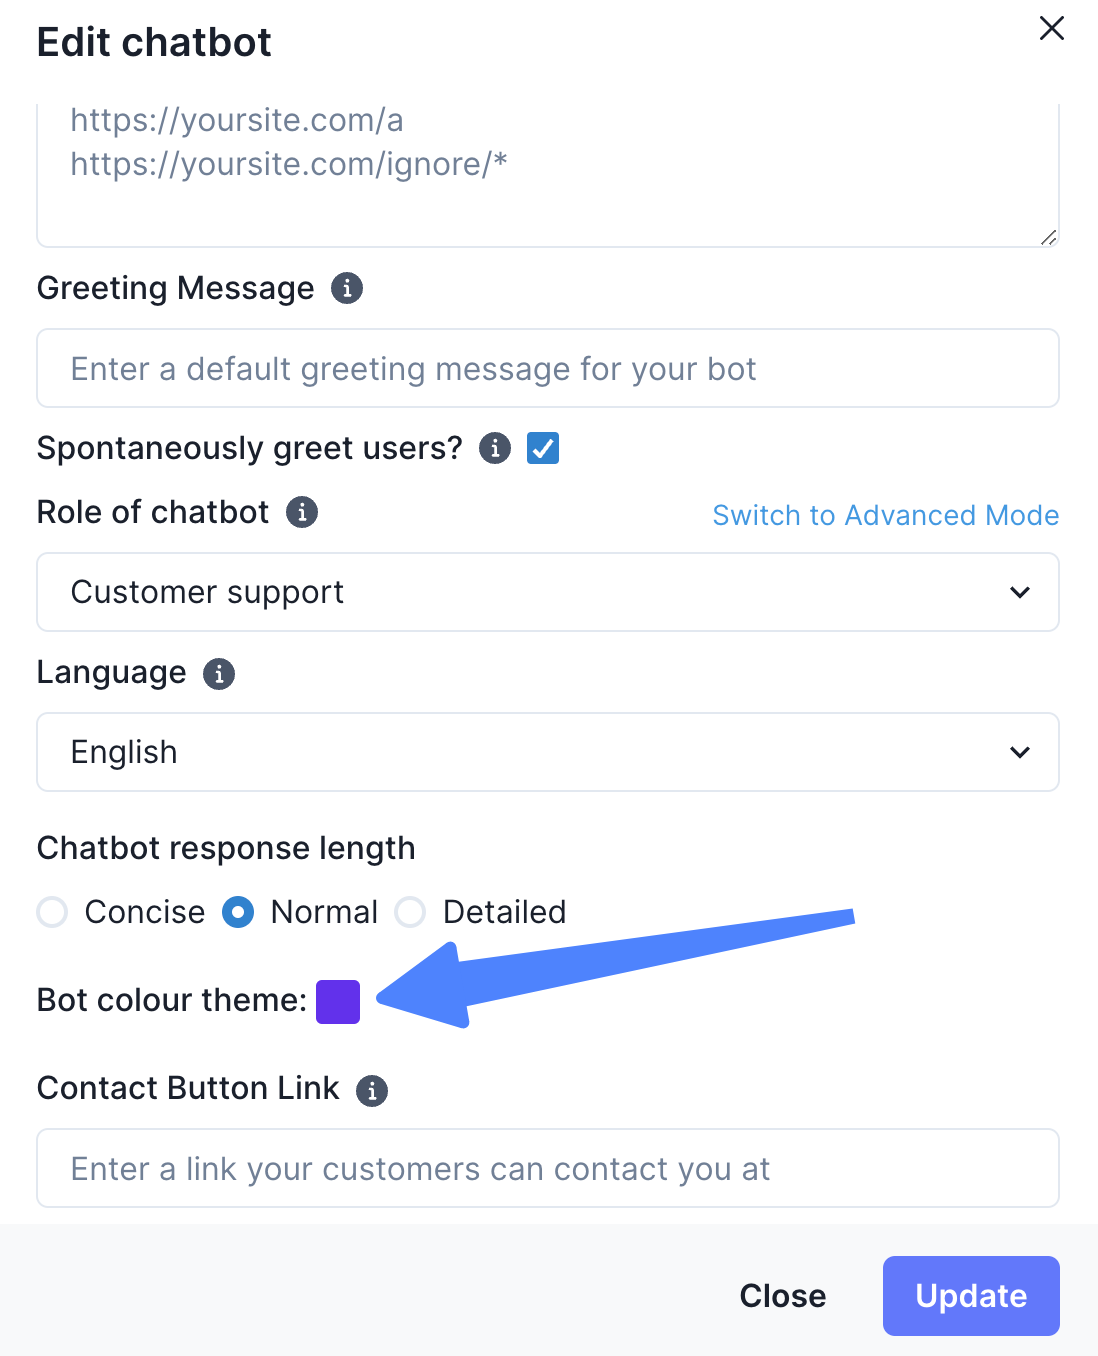Open the Bot colour theme swatch
The width and height of the screenshot is (1098, 1356).
(x=338, y=1001)
